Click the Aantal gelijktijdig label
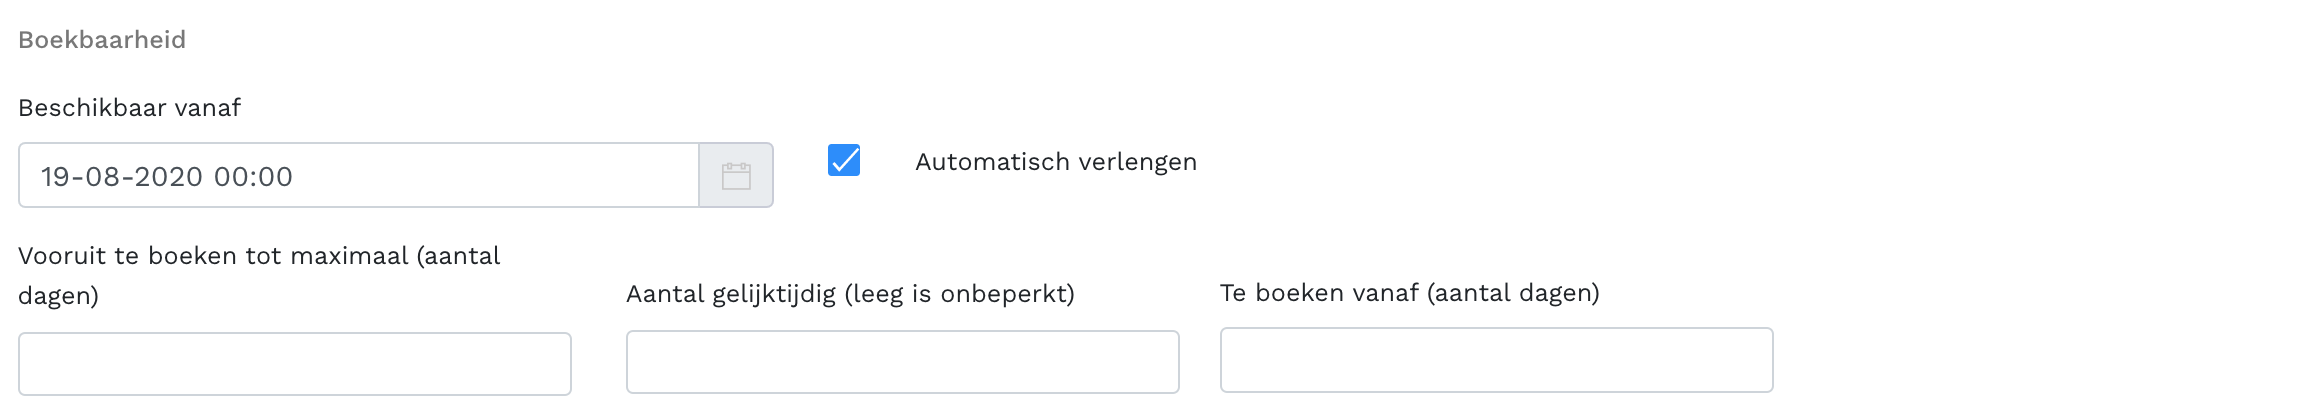This screenshot has height=412, width=2324. click(730, 294)
